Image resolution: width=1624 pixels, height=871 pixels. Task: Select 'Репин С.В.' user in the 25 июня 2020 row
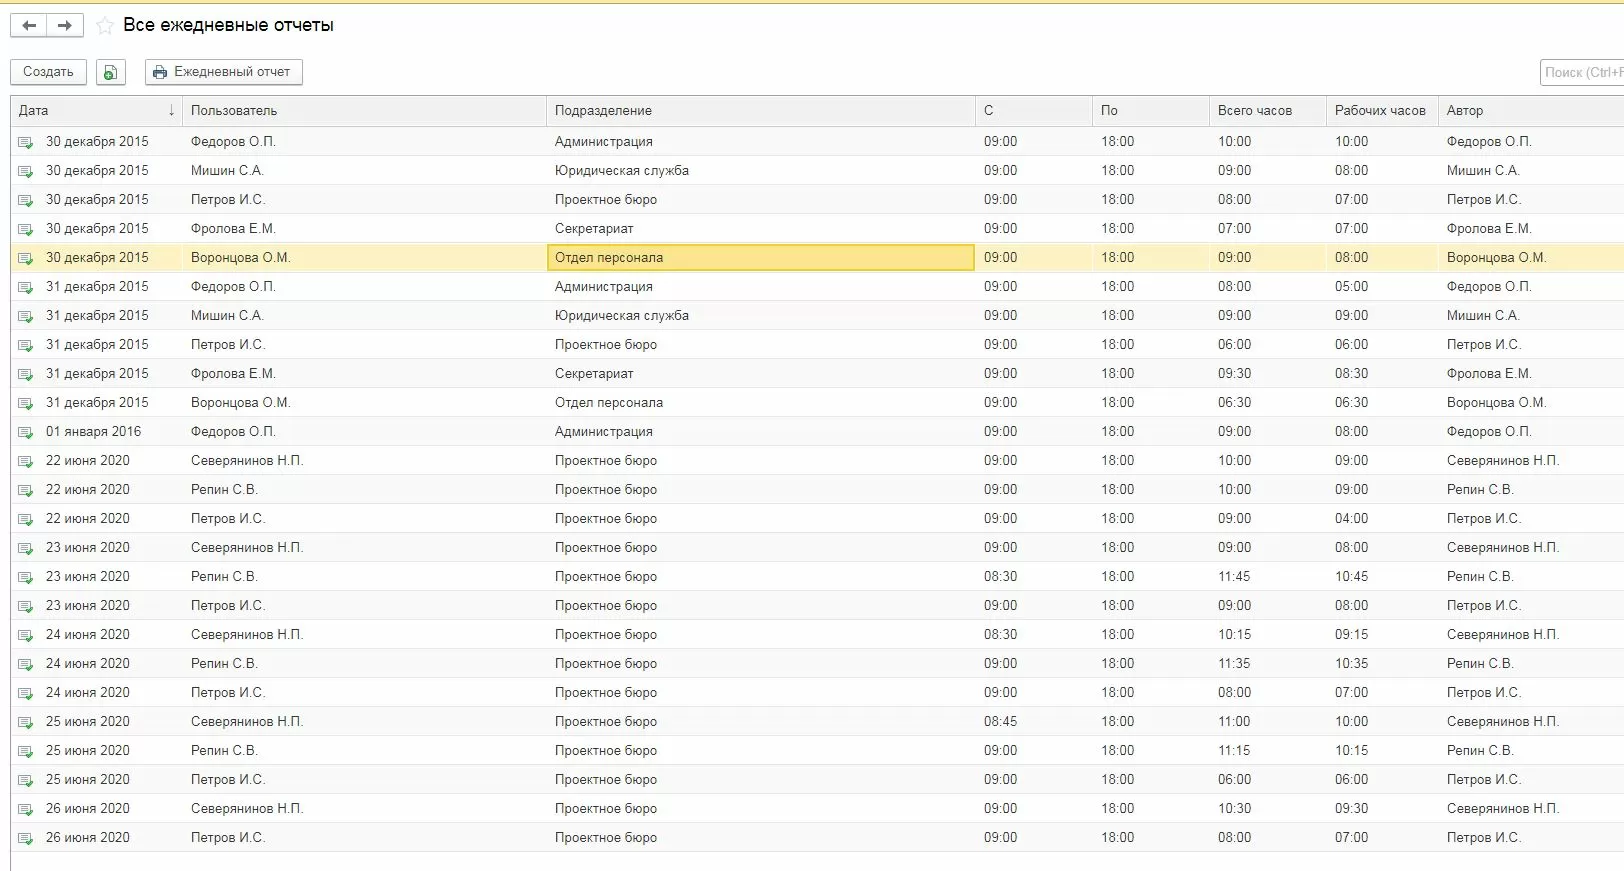click(x=224, y=751)
